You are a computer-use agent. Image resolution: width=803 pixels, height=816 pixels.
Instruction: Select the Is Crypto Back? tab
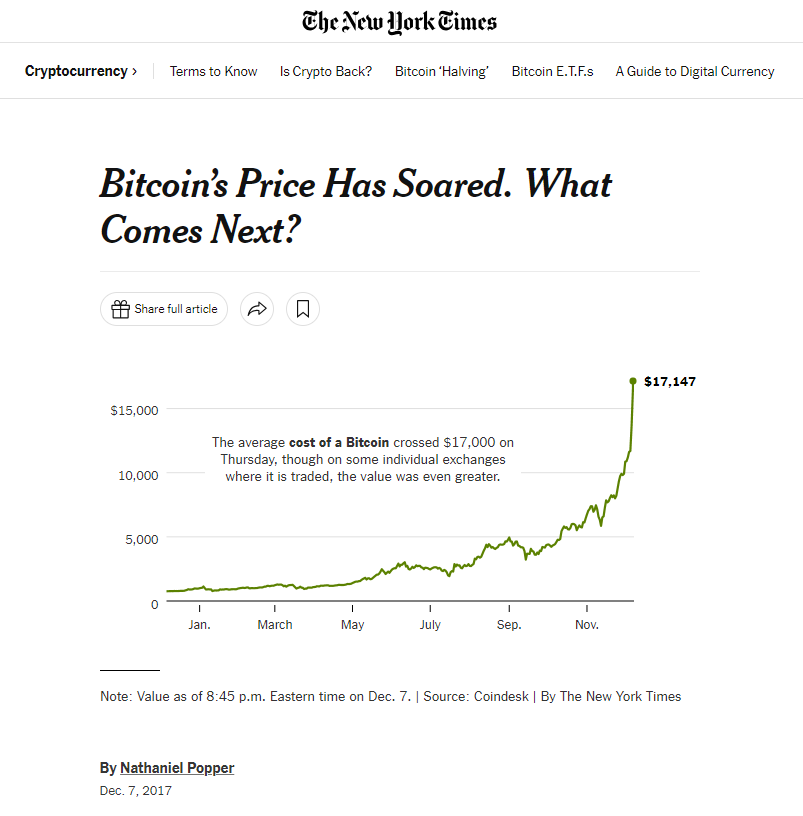click(325, 71)
